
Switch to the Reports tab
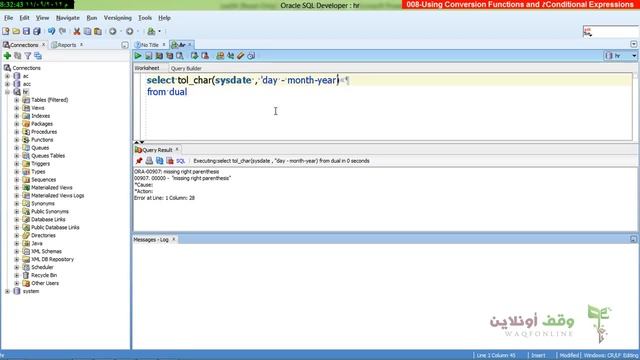66,45
